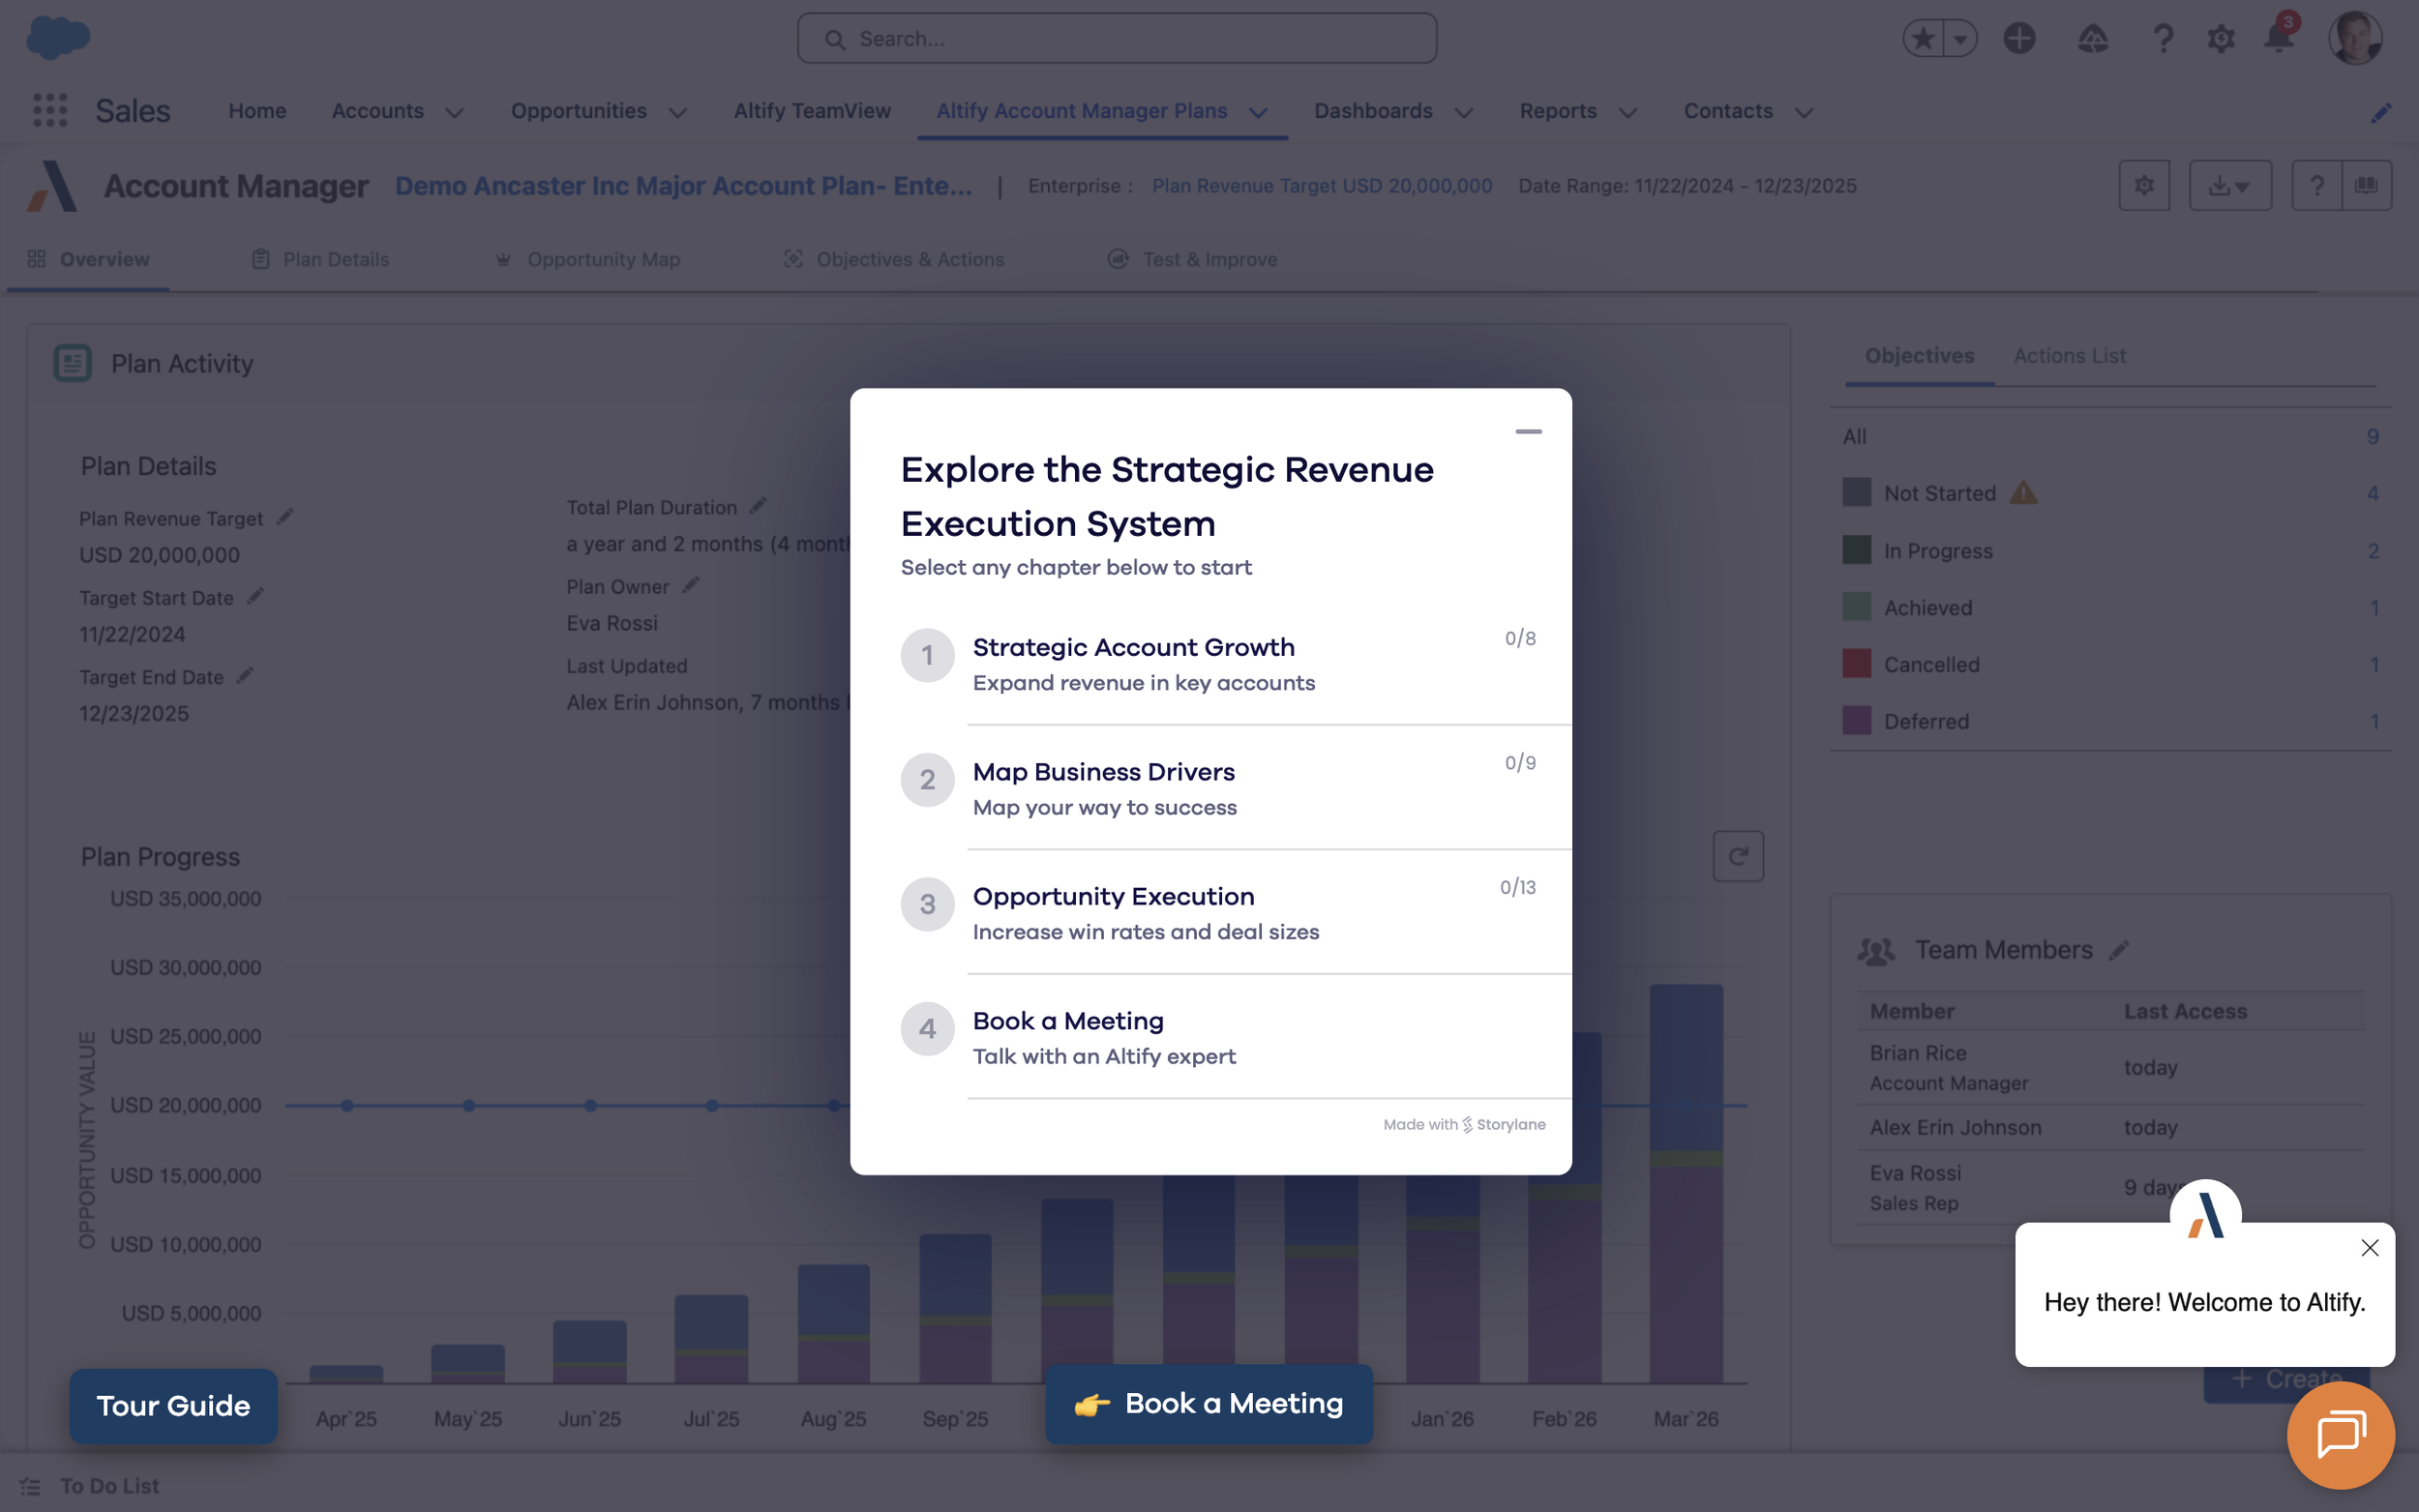The height and width of the screenshot is (1512, 2419).
Task: Open the orange chat launcher
Action: [x=2340, y=1435]
